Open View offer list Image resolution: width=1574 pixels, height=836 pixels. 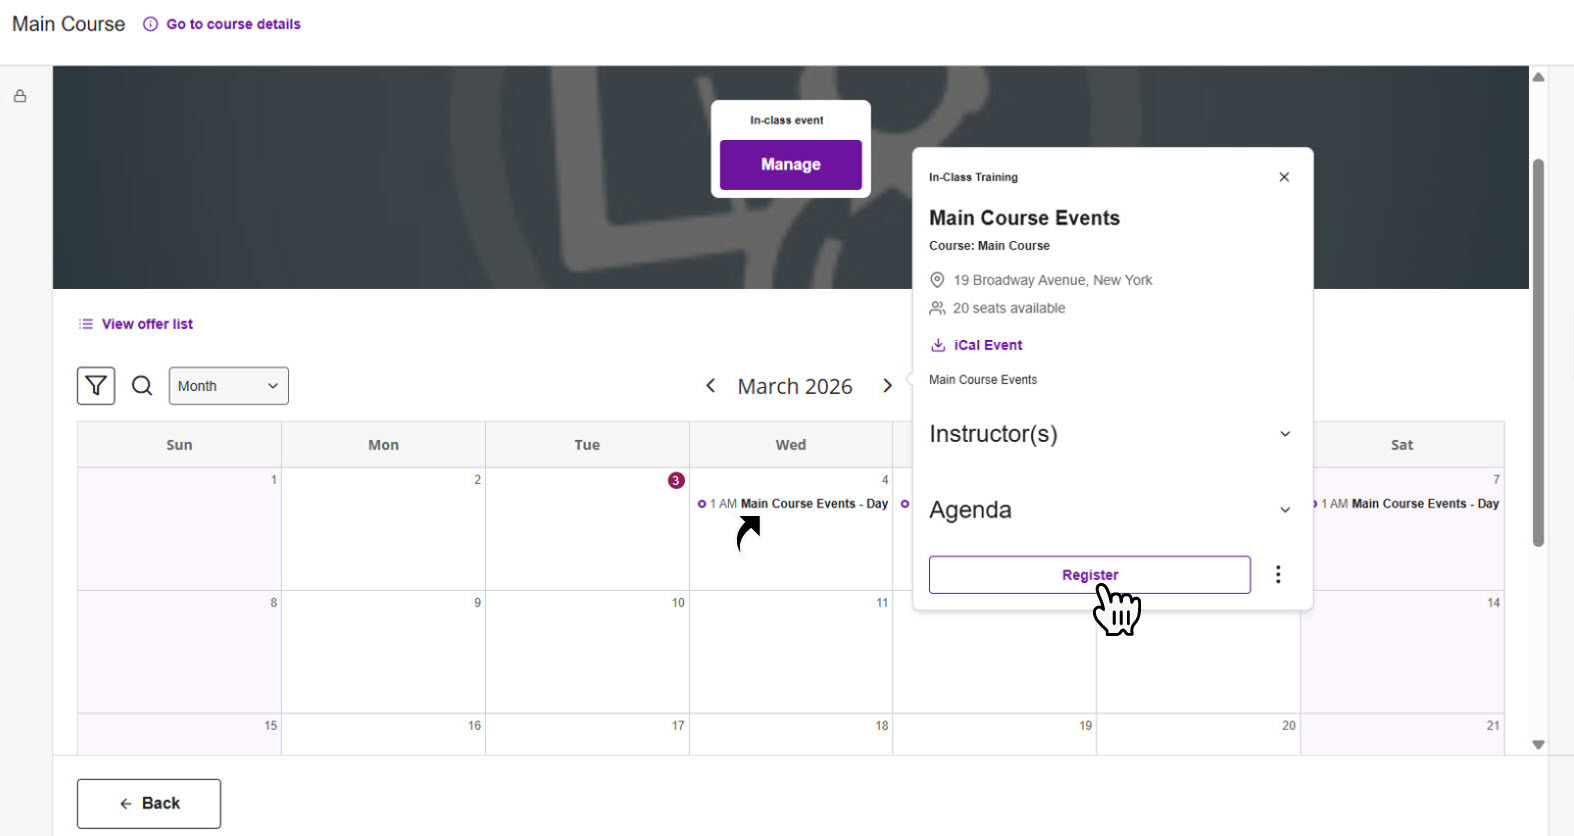146,323
